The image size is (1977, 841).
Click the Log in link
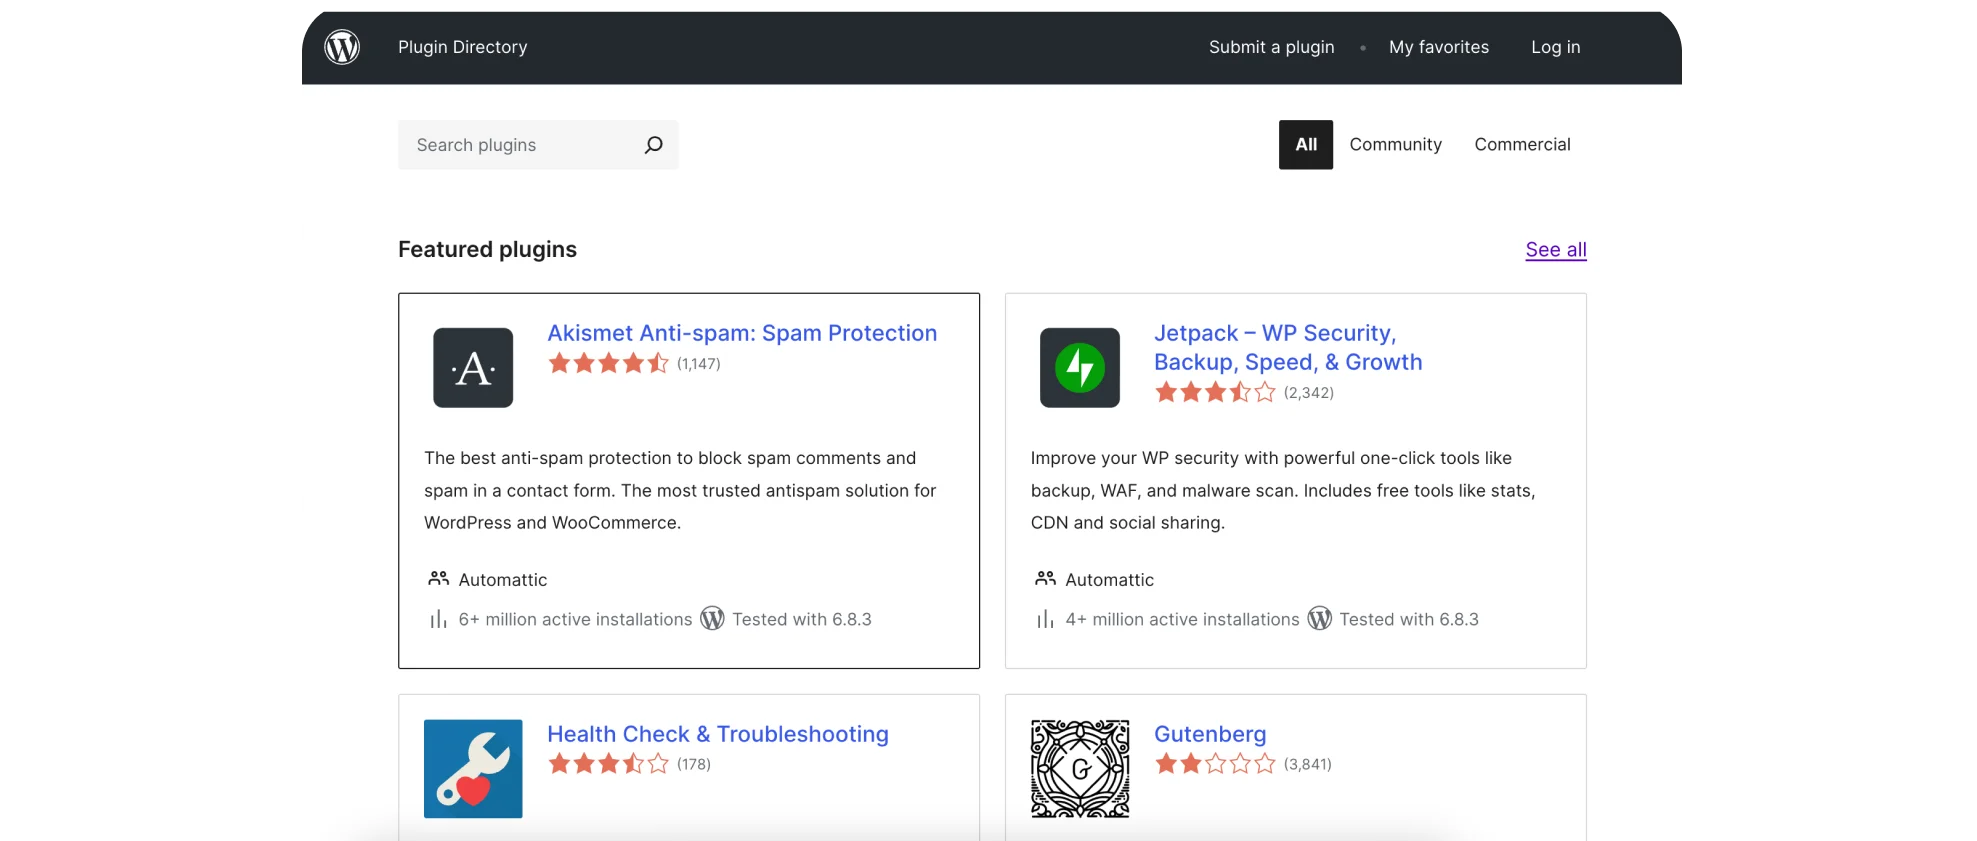pyautogui.click(x=1555, y=47)
